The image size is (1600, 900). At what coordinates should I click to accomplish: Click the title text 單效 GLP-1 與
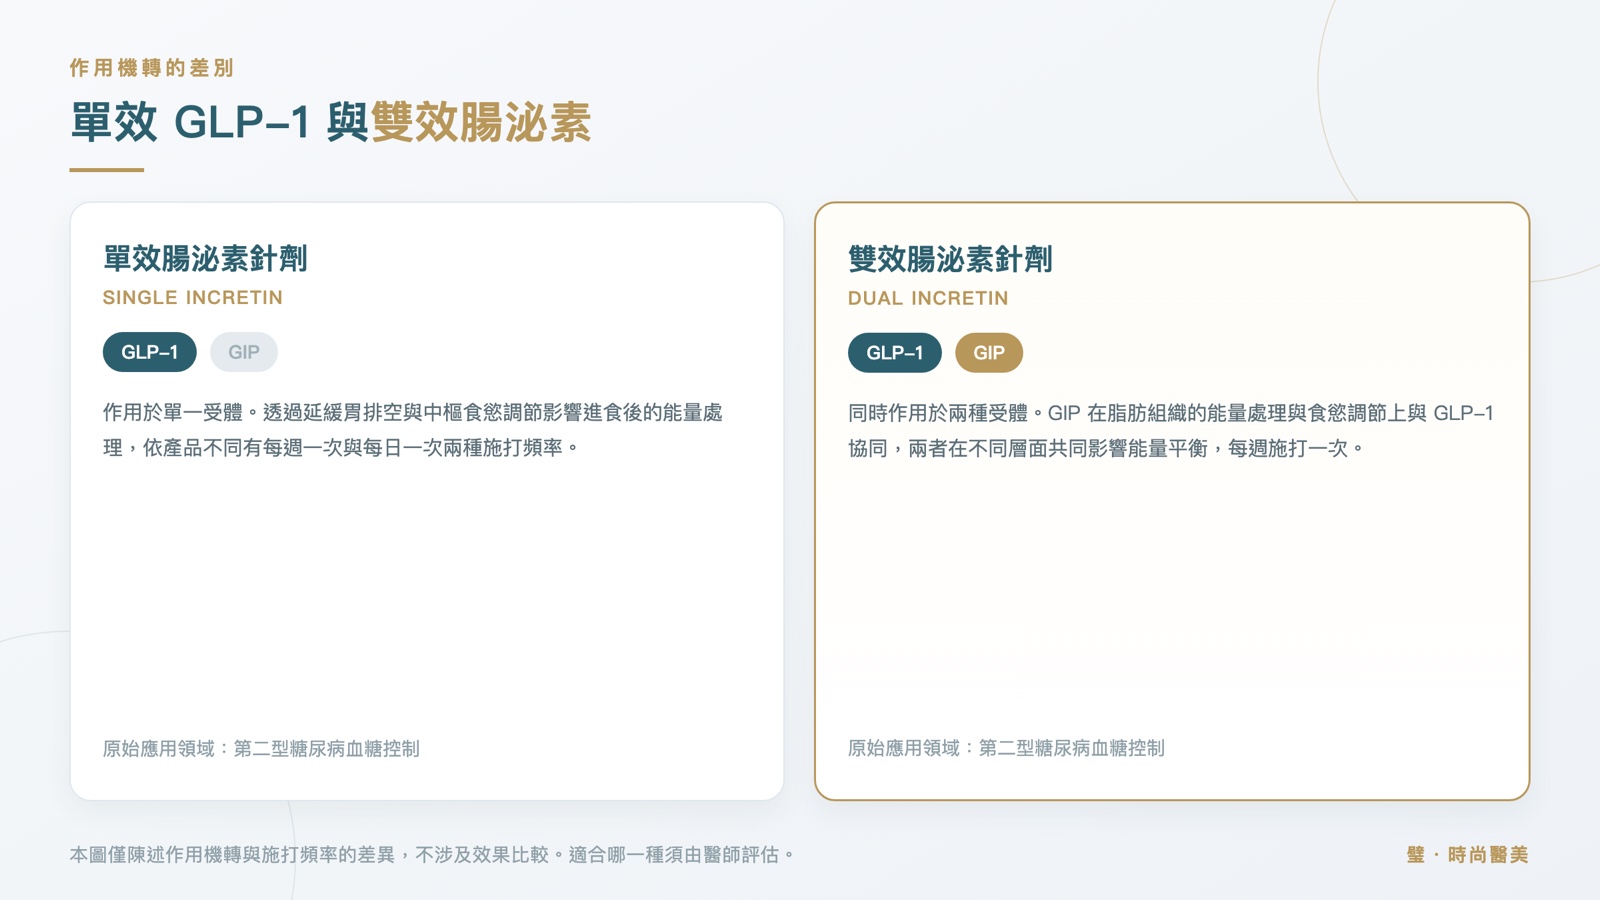(220, 123)
